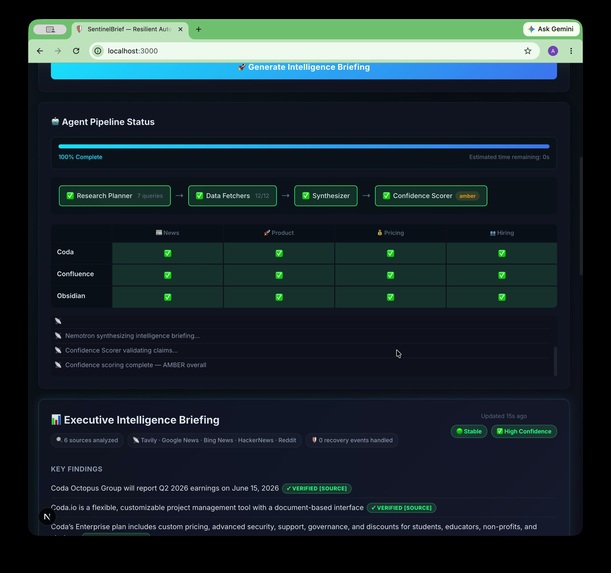Click the 100% Complete label

coord(80,157)
